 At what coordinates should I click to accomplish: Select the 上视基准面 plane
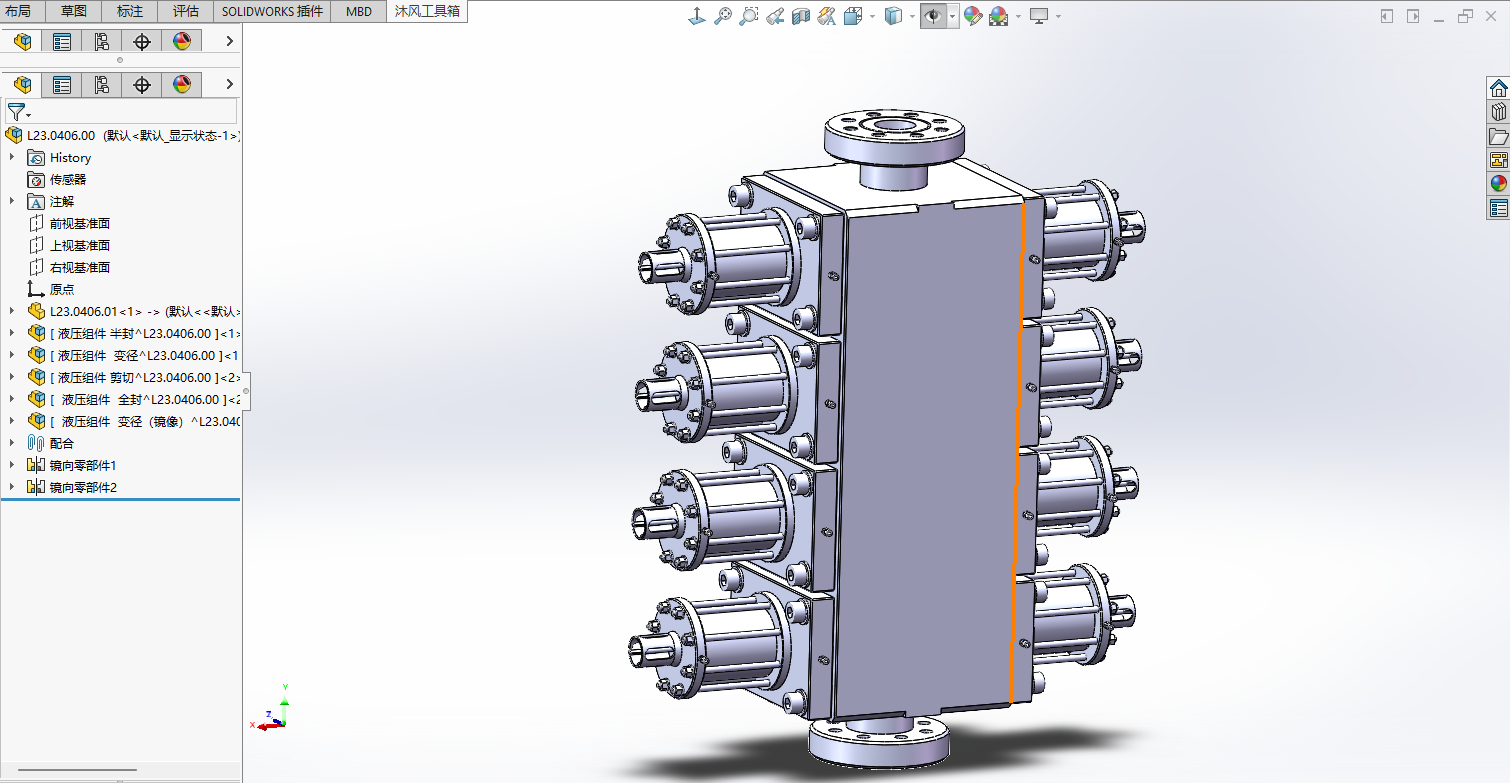point(80,245)
